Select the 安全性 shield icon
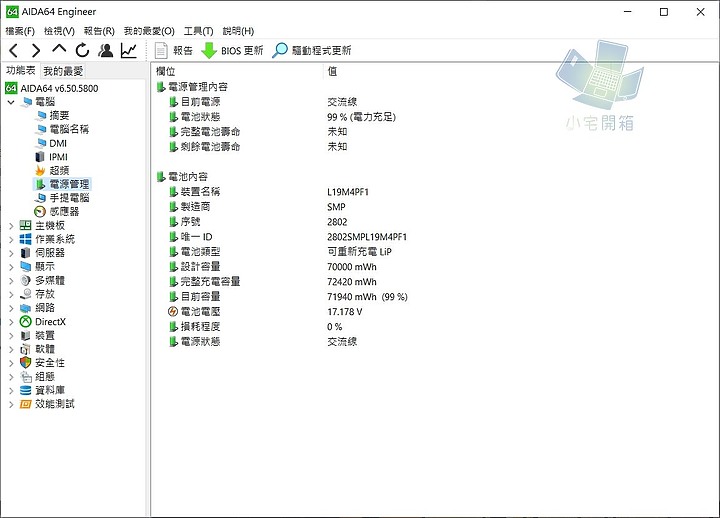The image size is (720, 518). 26,363
